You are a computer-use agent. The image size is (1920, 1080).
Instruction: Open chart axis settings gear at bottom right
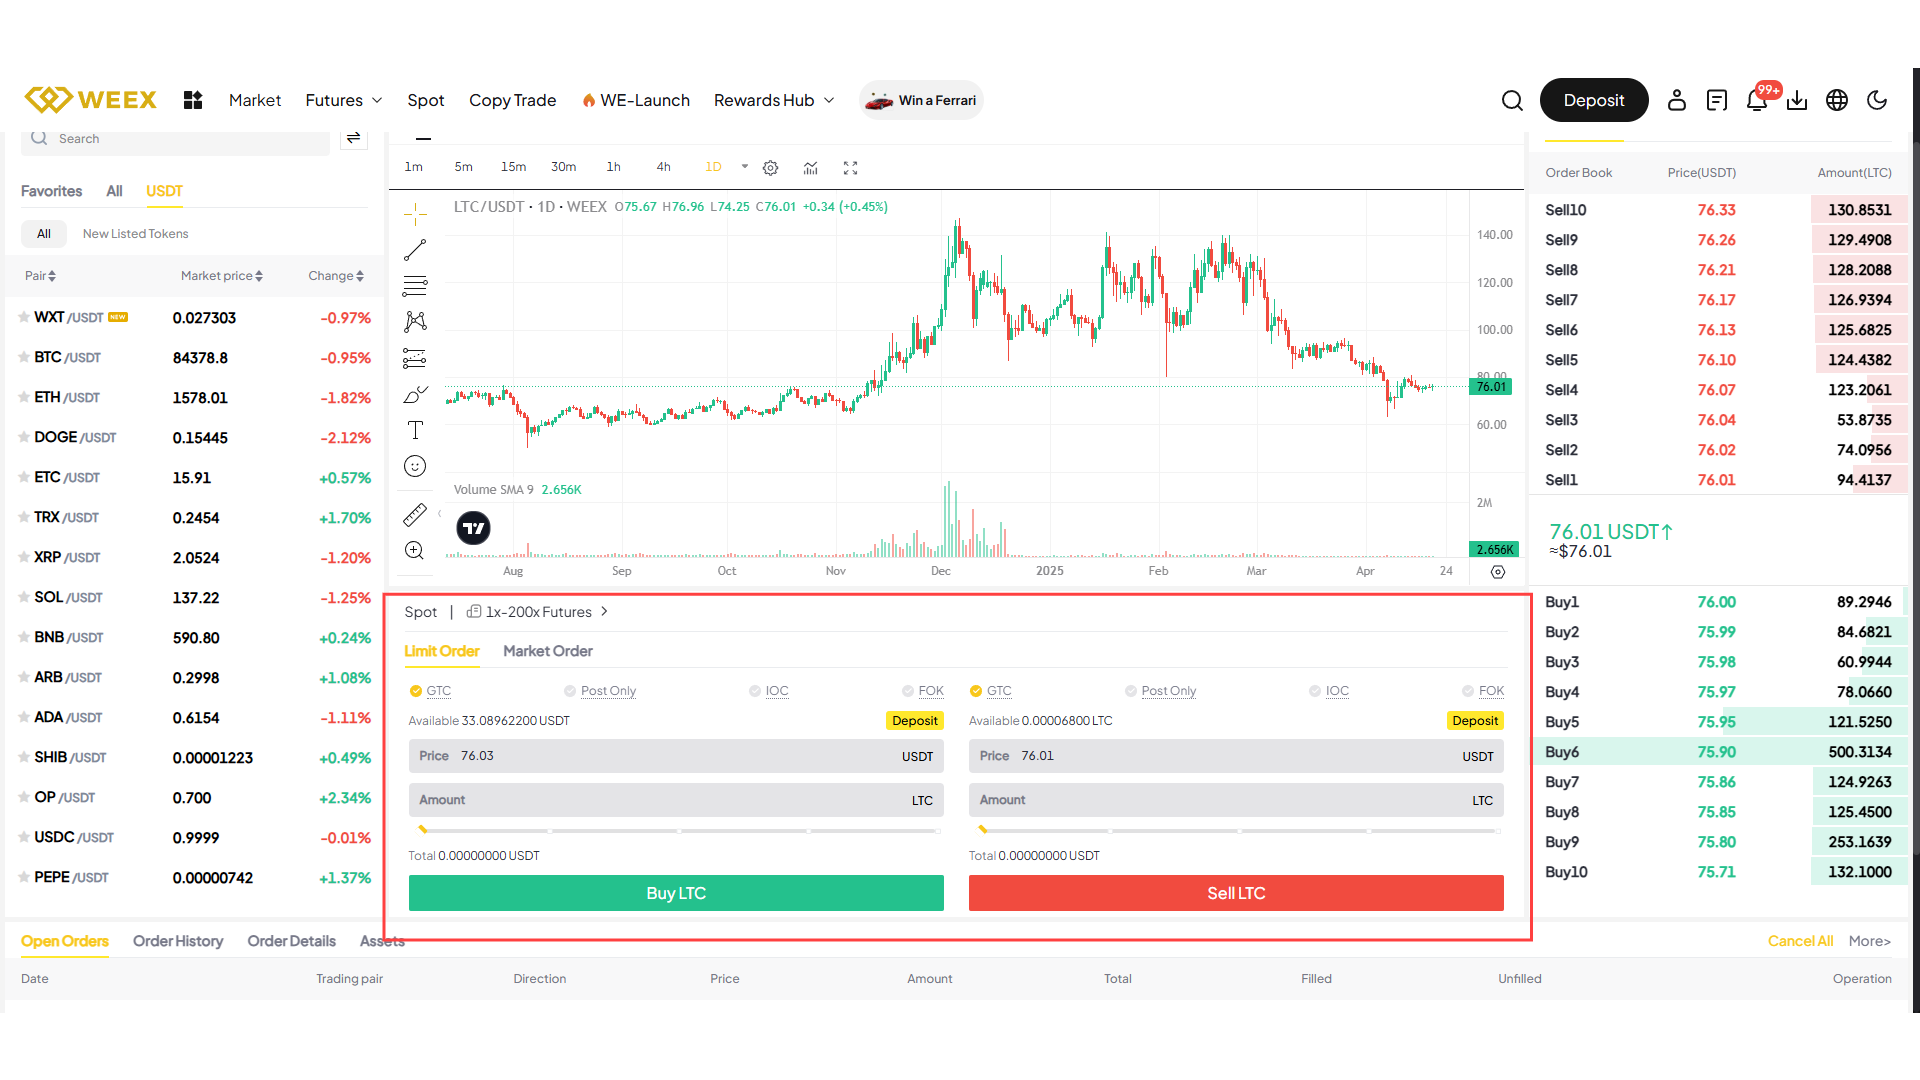pyautogui.click(x=1497, y=572)
